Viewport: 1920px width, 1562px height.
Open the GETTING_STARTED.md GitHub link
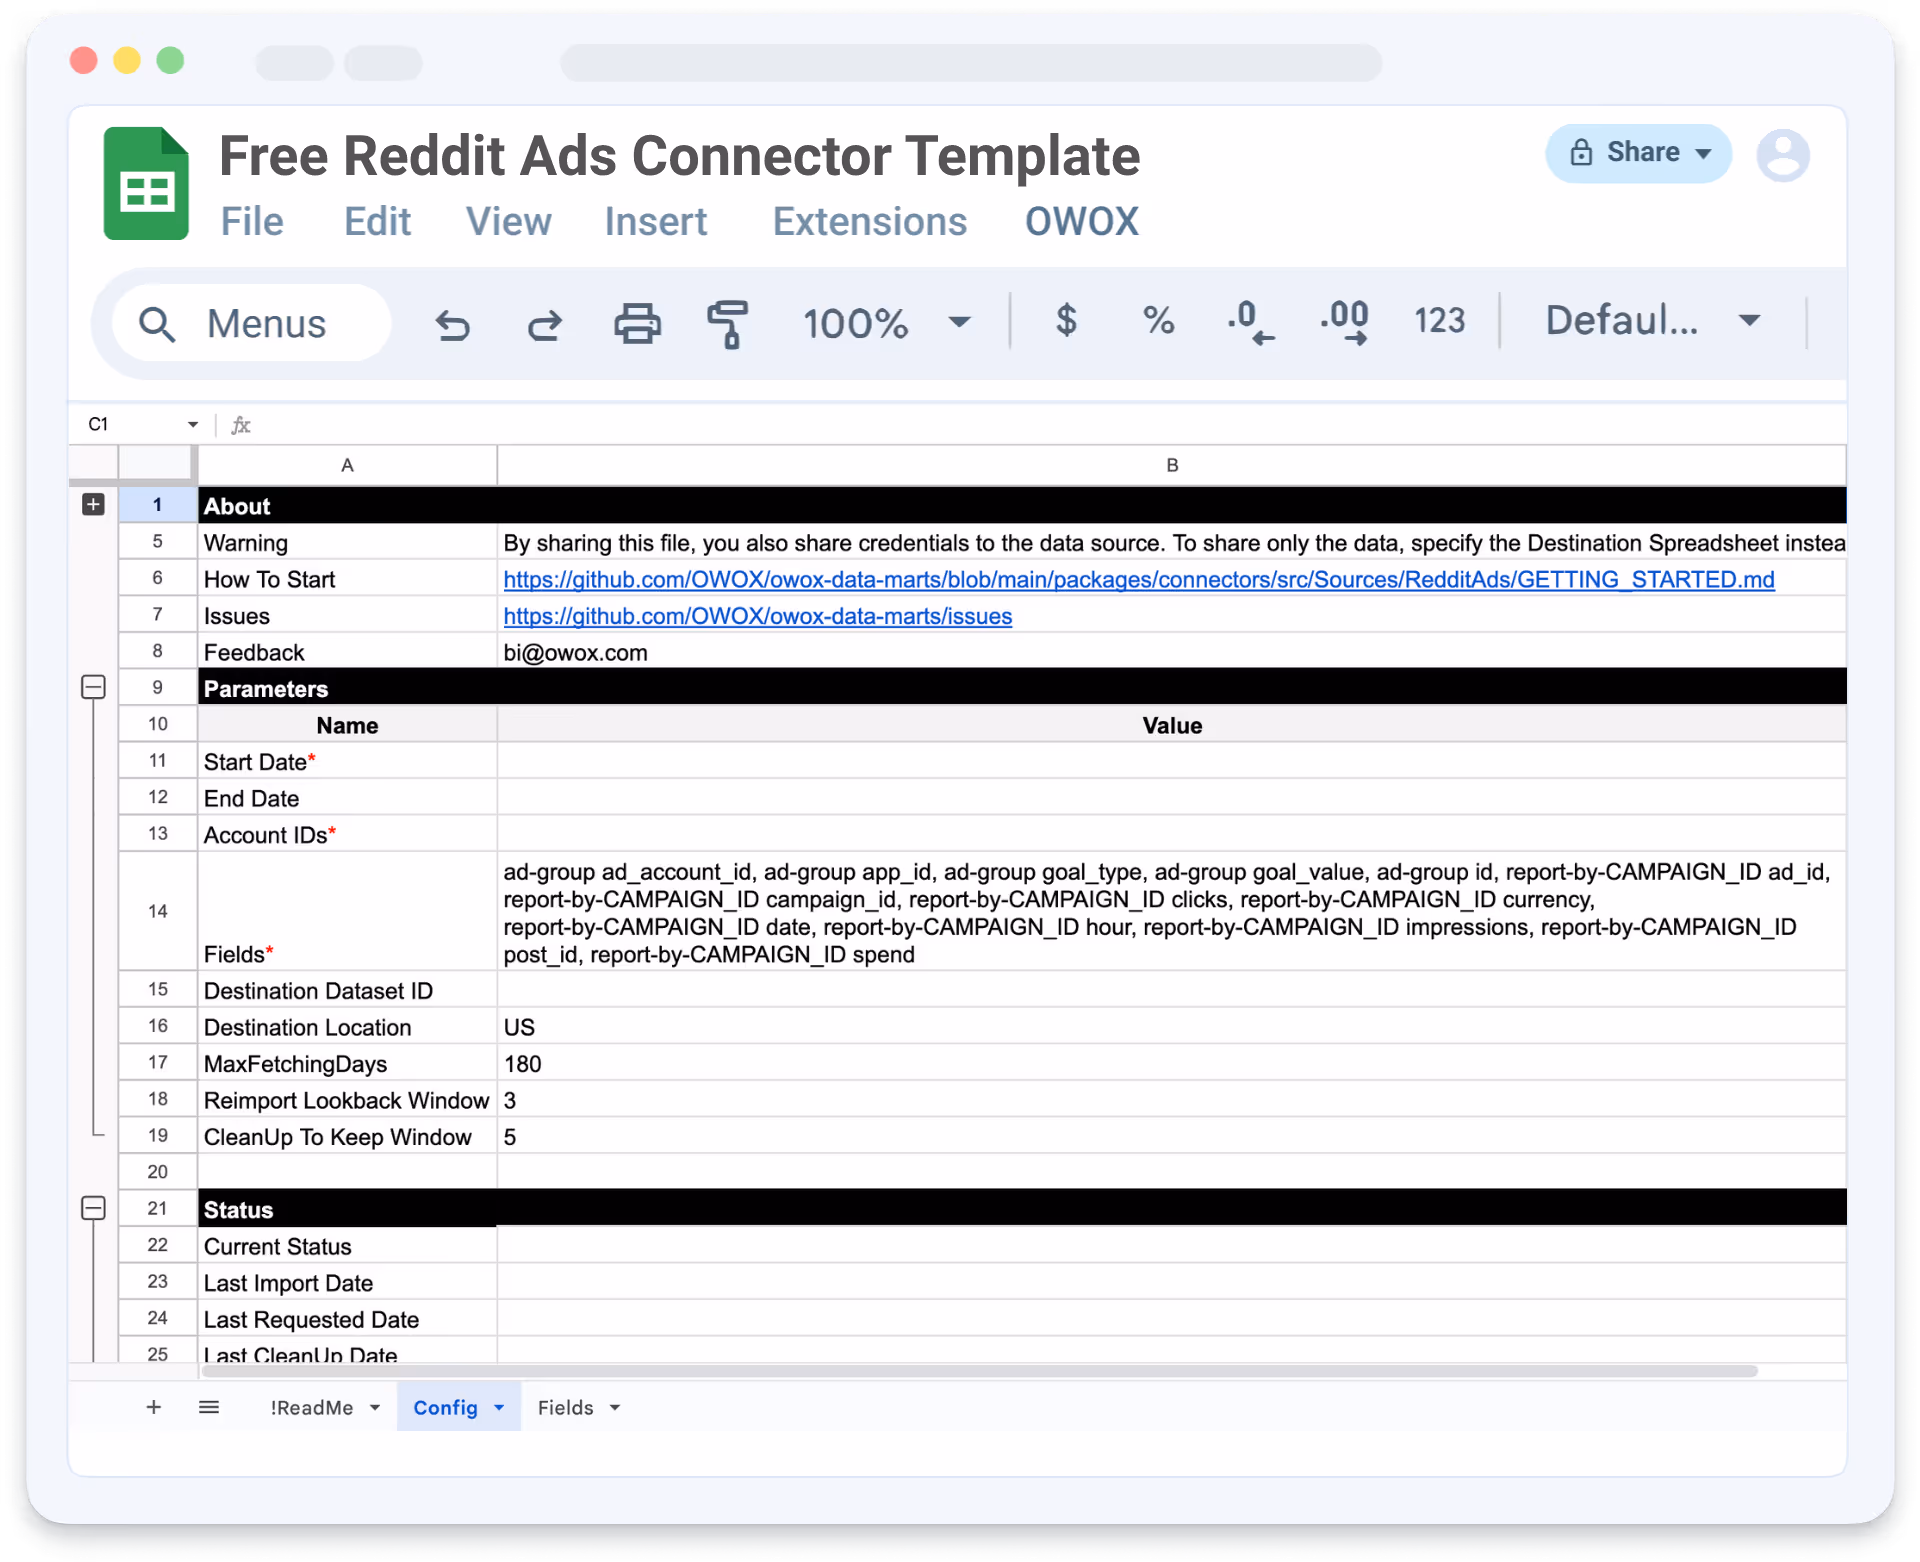point(1139,580)
